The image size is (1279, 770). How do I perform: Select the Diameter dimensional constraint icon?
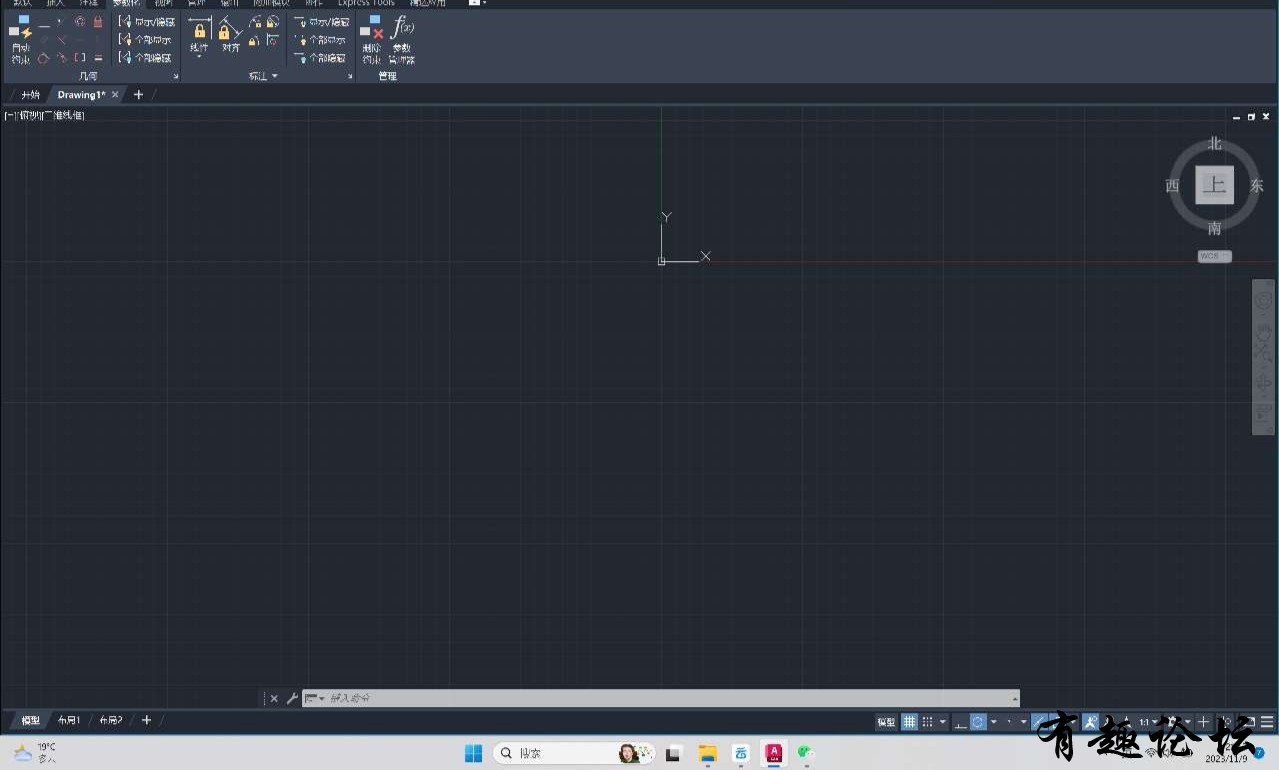(272, 22)
